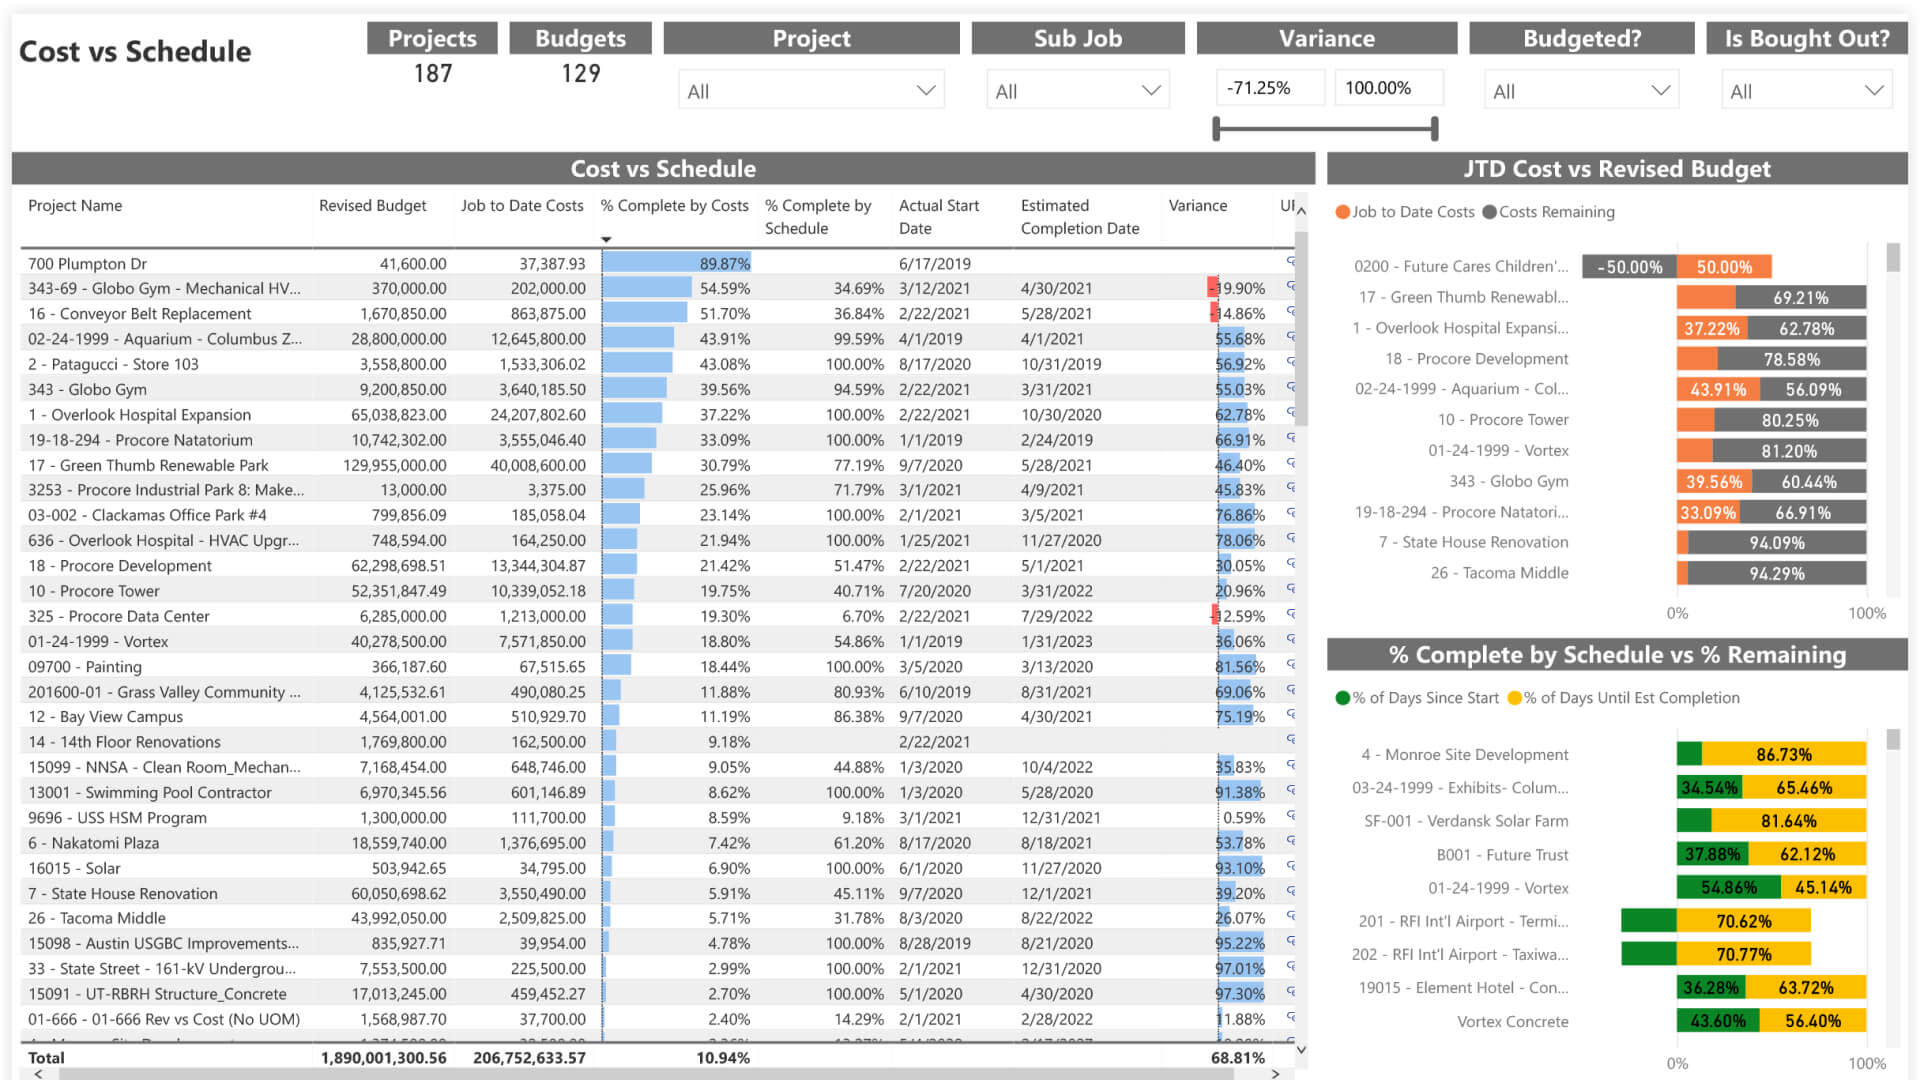Image resolution: width=1920 pixels, height=1080 pixels.
Task: Click the external link icon next to Globo Gym row
Action: 1292,390
